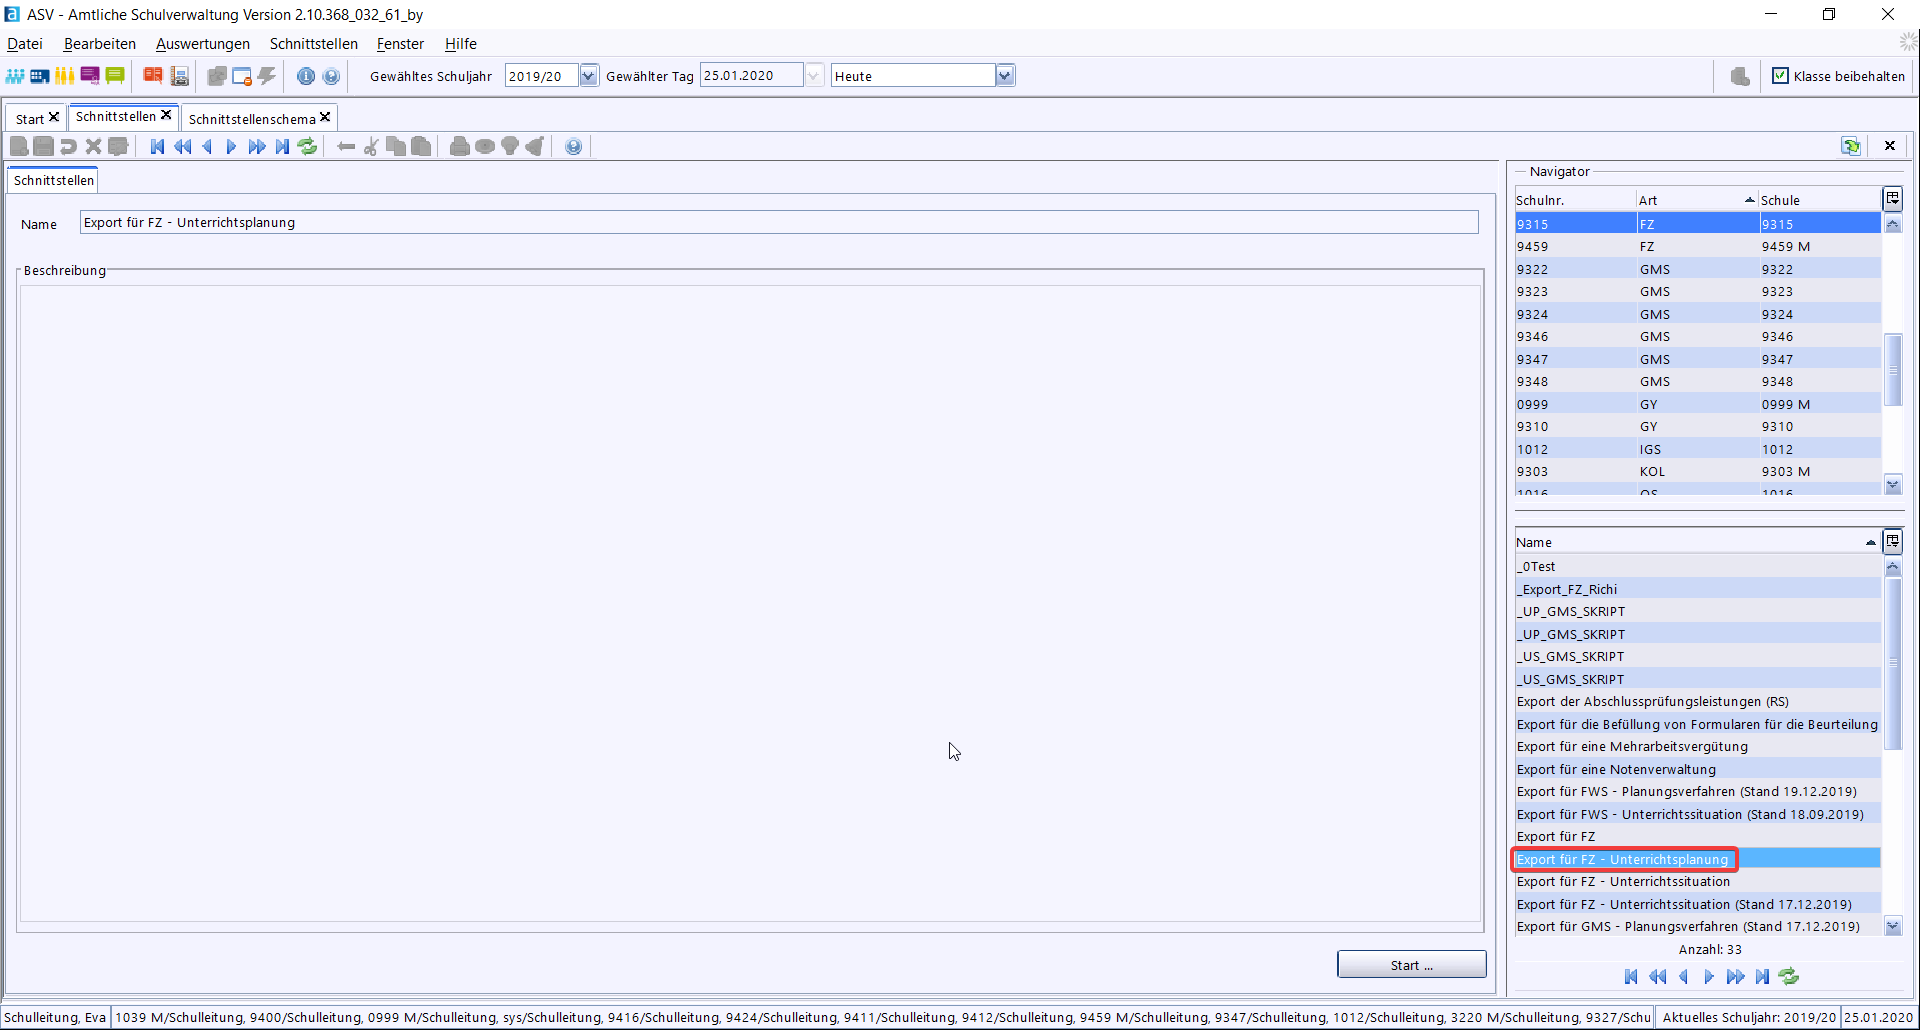The width and height of the screenshot is (1920, 1030).
Task: Click in the Gewählter Tag date field
Action: point(751,76)
